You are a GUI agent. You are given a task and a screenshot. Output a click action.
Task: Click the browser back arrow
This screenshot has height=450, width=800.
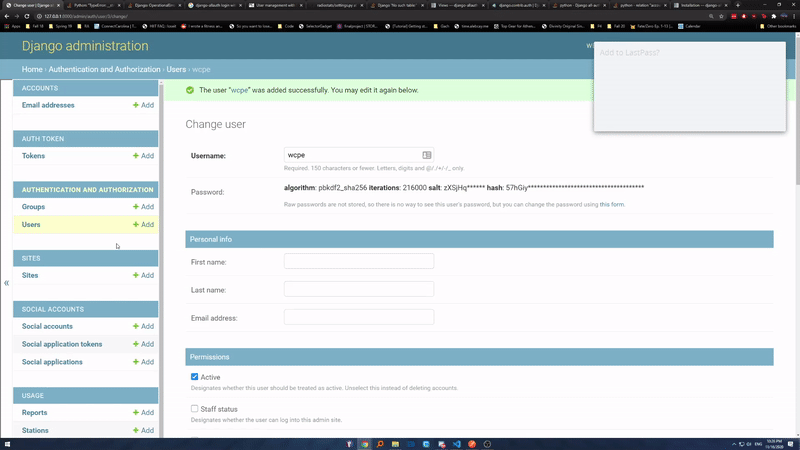click(7, 16)
